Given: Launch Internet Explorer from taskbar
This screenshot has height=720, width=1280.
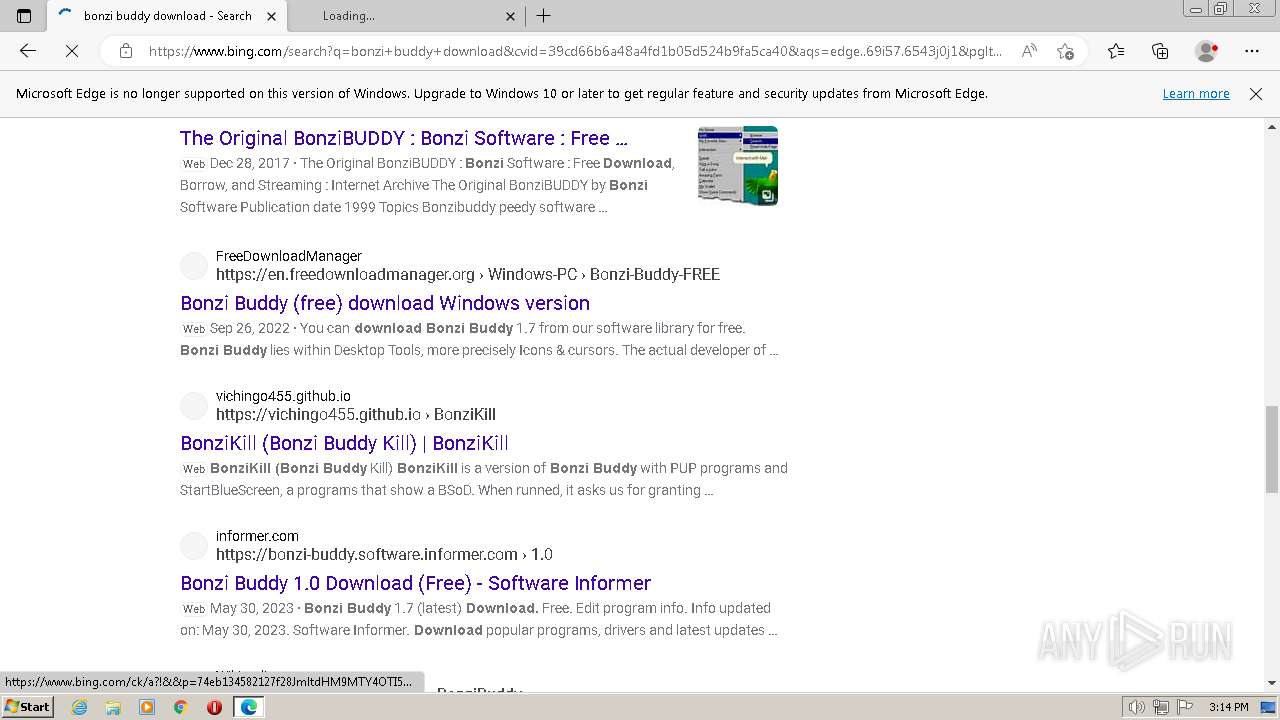Looking at the screenshot, I should (x=80, y=707).
